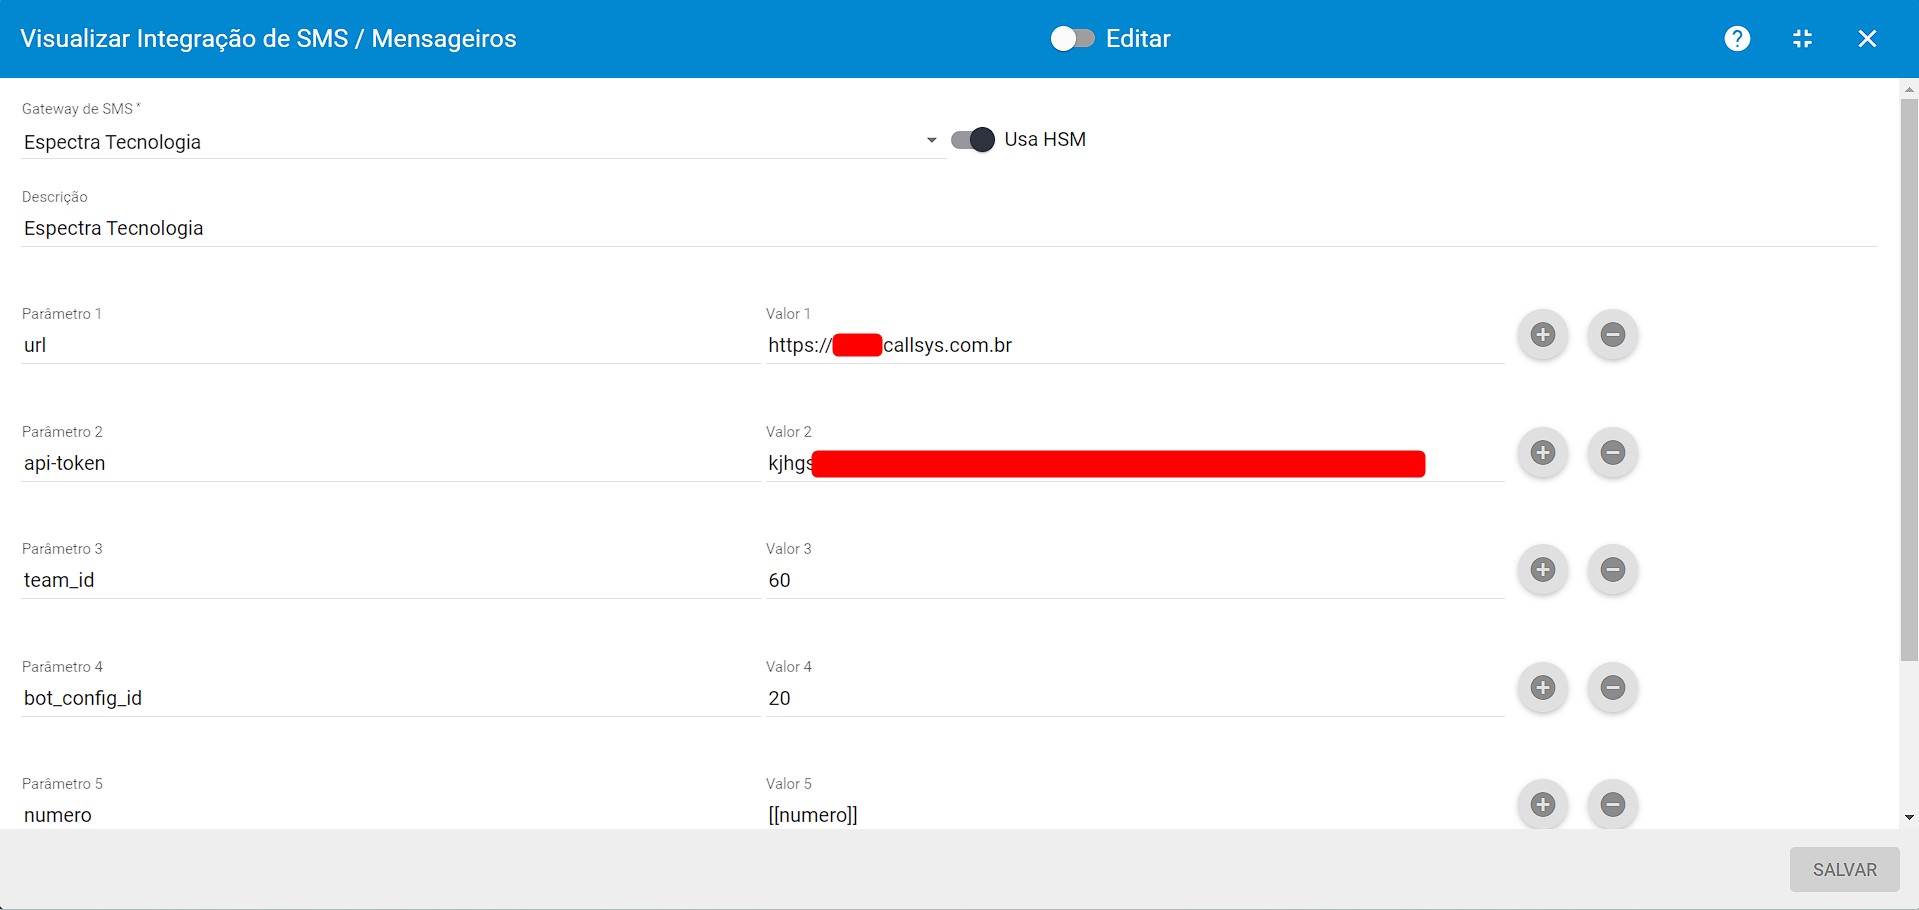Click the Descrição input field
The image size is (1919, 910).
[x=949, y=228]
